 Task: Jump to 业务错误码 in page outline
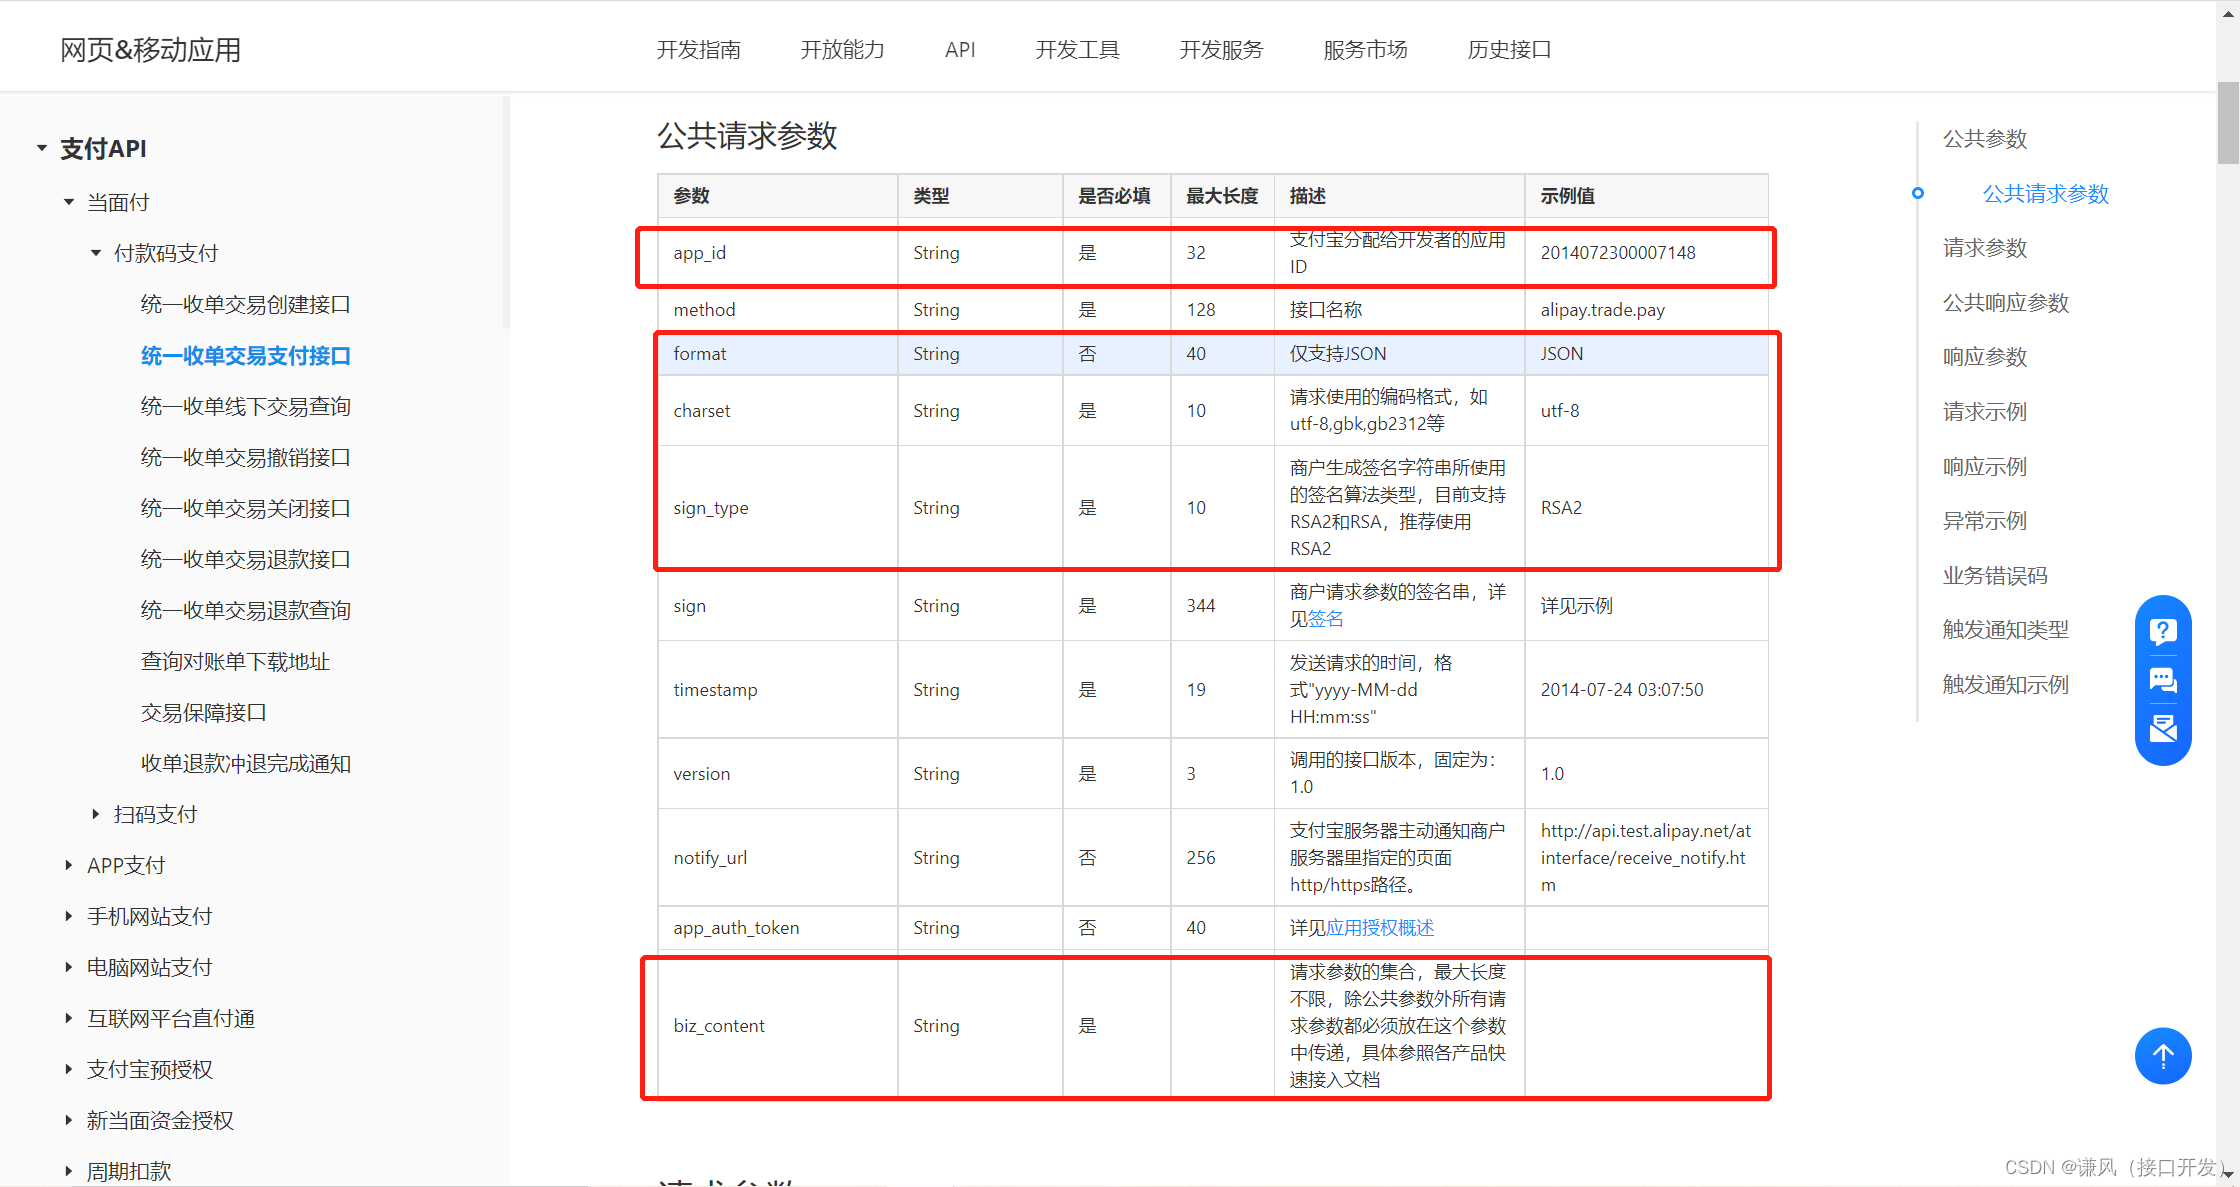click(1994, 576)
